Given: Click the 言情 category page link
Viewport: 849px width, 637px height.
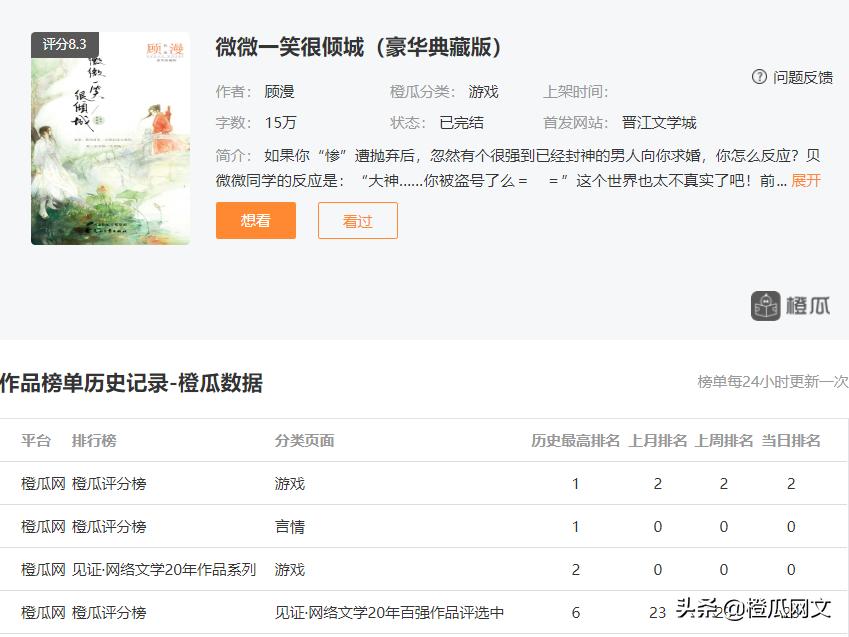Looking at the screenshot, I should click(288, 527).
